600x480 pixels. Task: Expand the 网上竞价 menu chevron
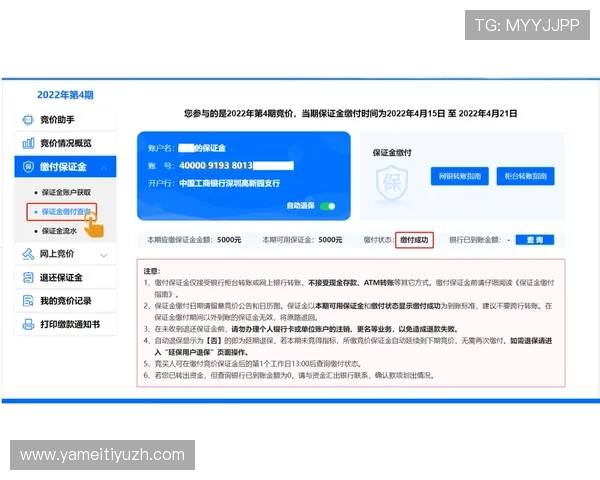[104, 255]
